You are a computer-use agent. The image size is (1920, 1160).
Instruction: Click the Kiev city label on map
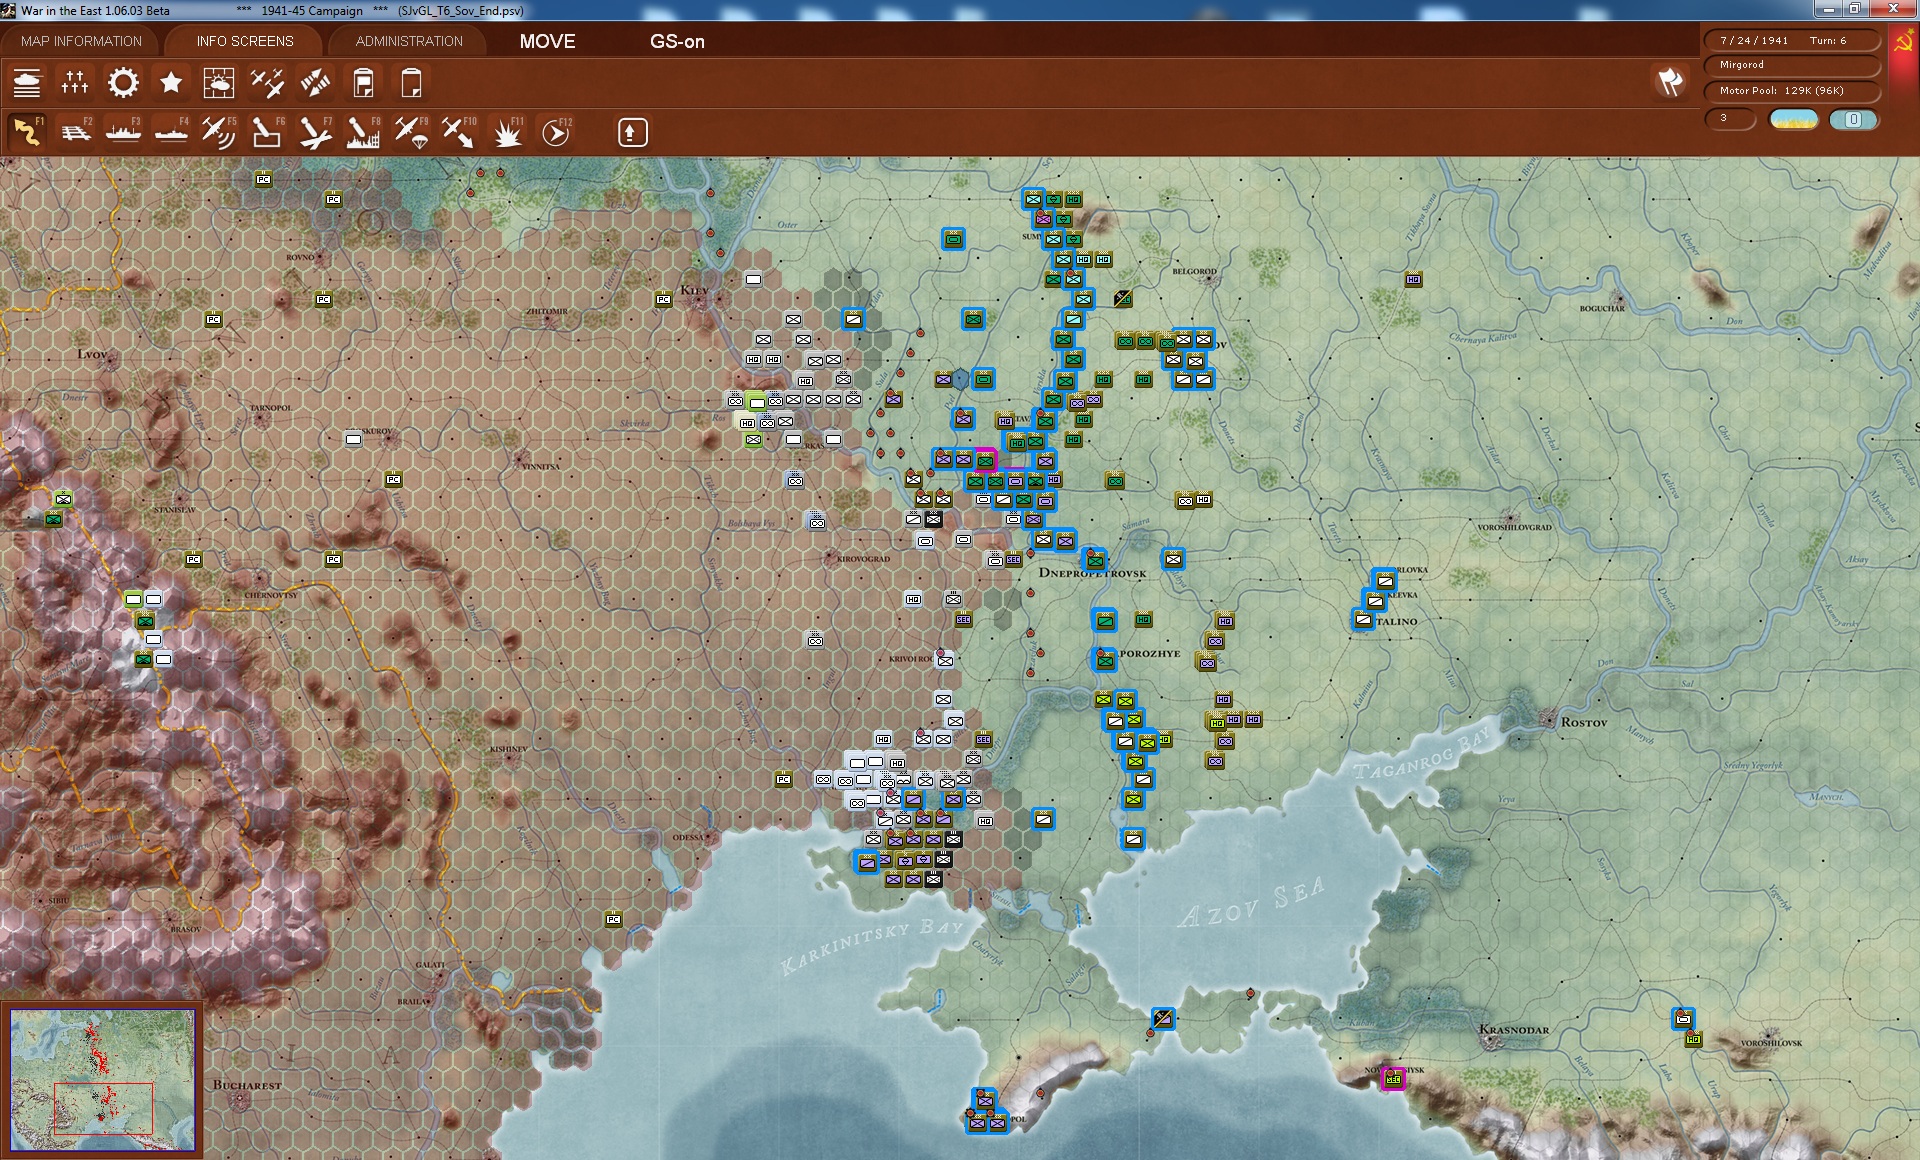click(694, 291)
